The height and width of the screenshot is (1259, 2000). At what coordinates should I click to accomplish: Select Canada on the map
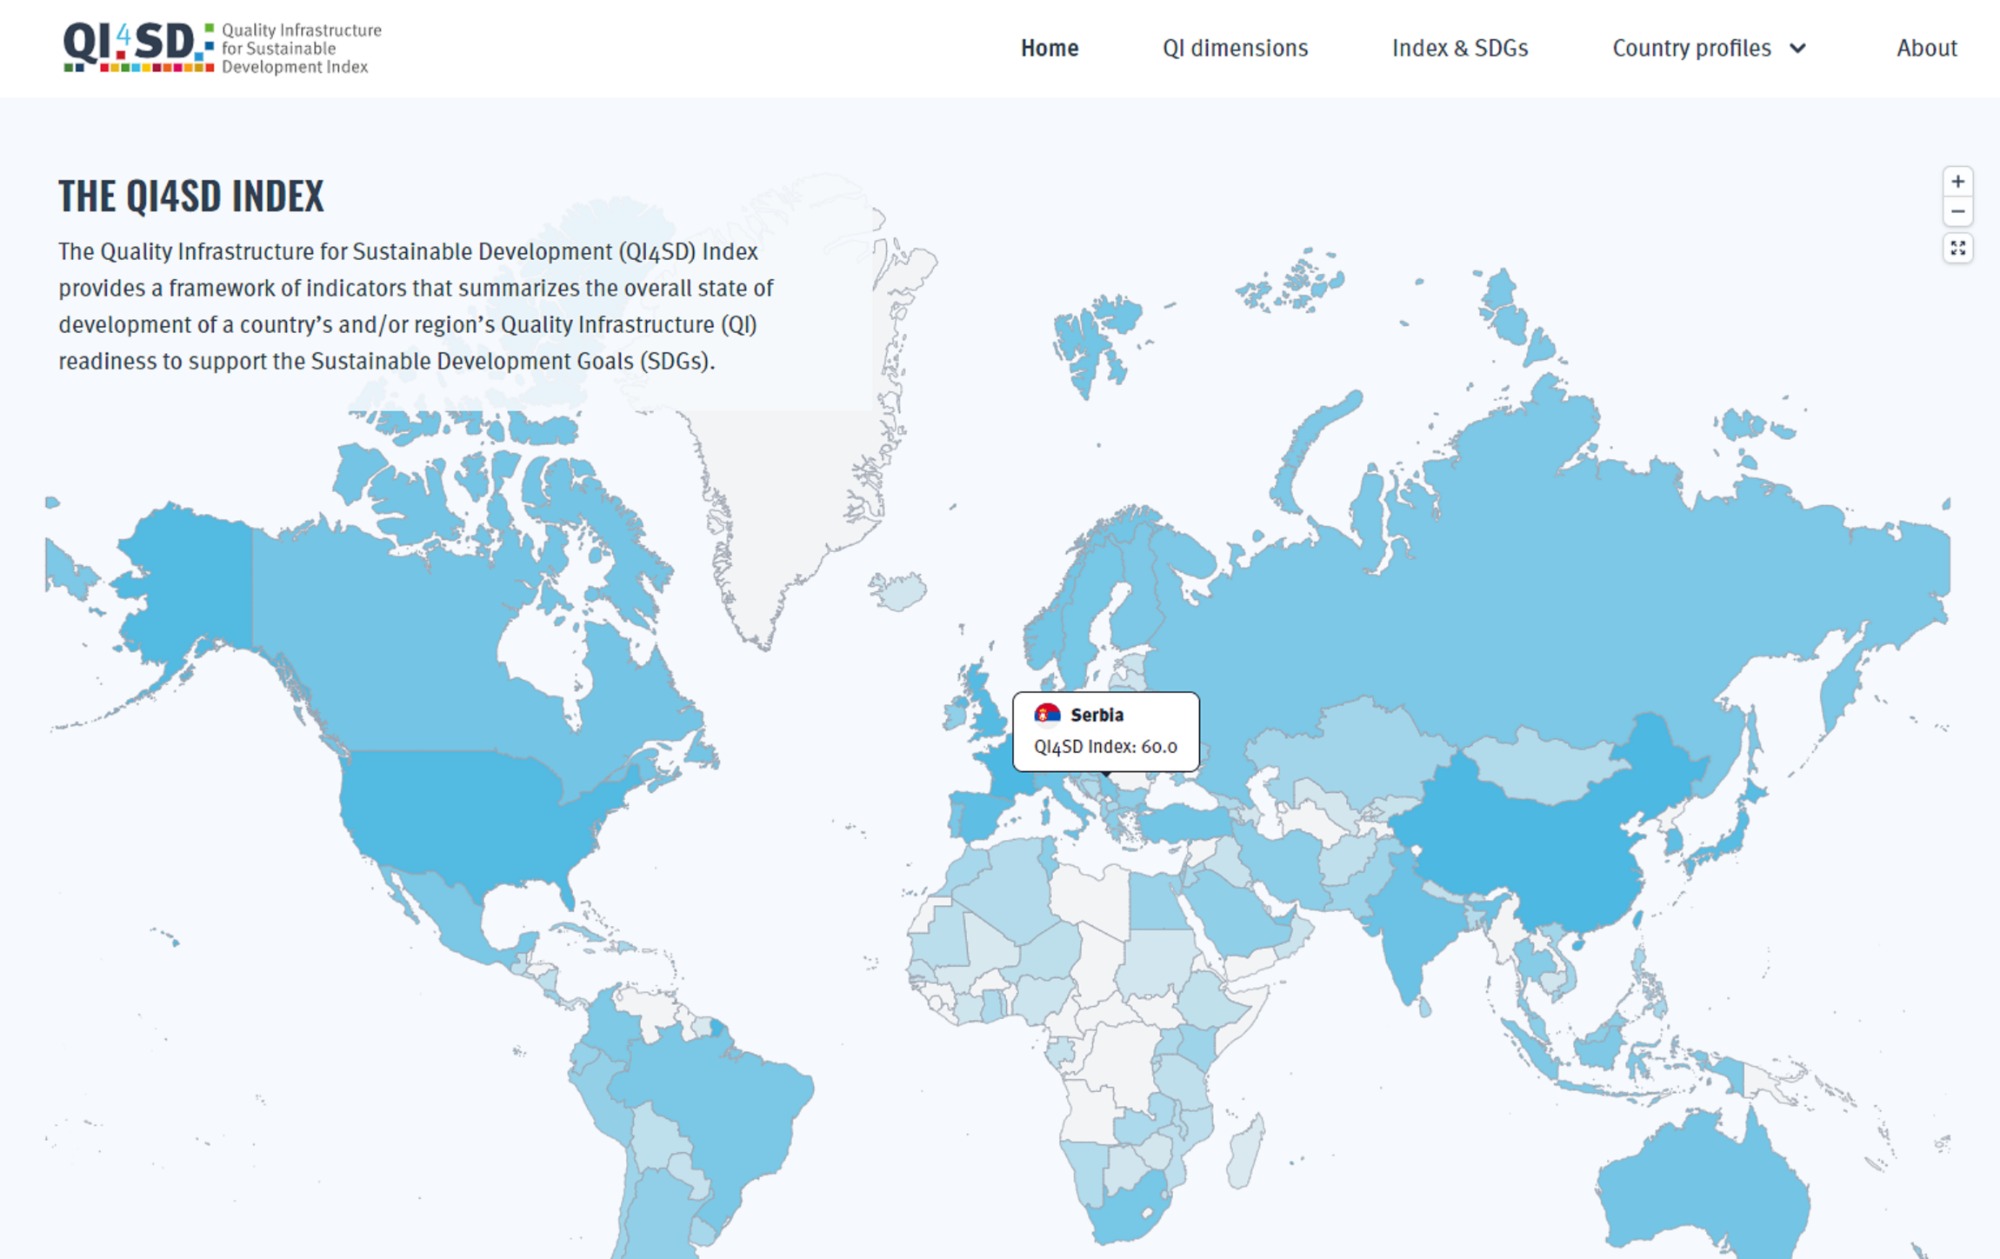[420, 640]
